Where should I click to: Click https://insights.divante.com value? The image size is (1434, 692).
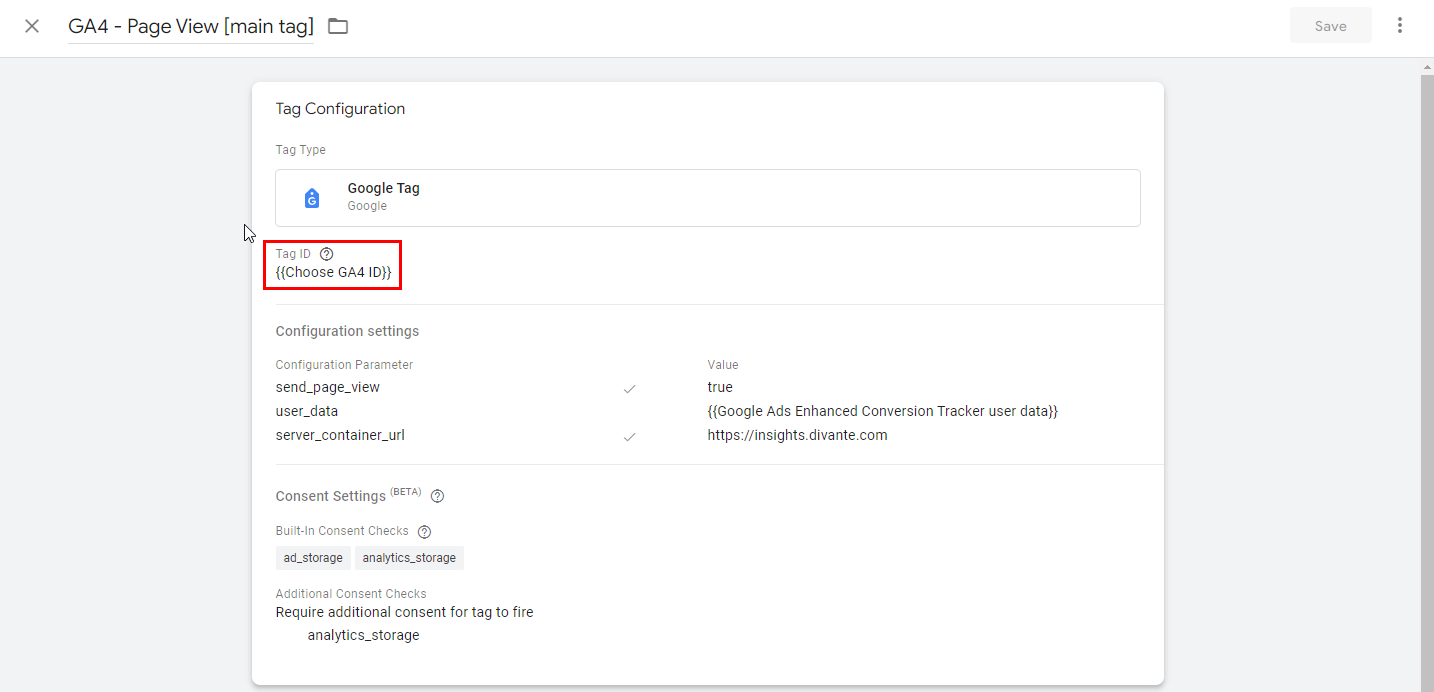pos(797,435)
